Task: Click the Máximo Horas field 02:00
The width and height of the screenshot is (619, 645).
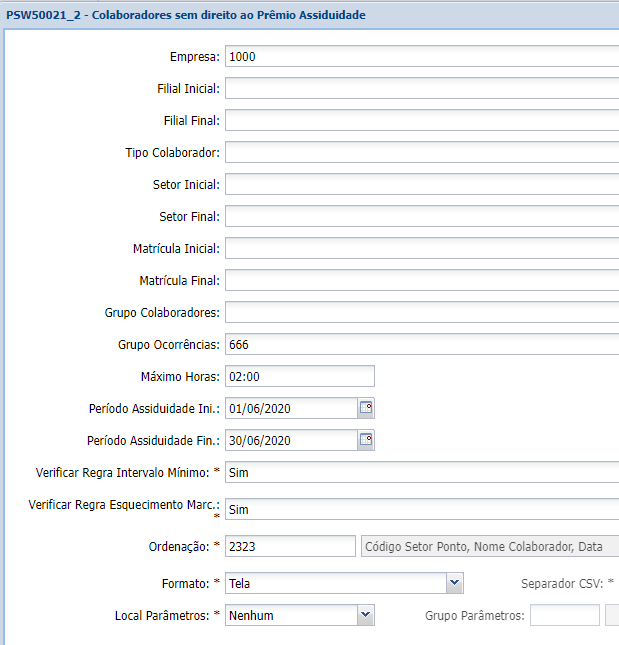Action: coord(300,376)
